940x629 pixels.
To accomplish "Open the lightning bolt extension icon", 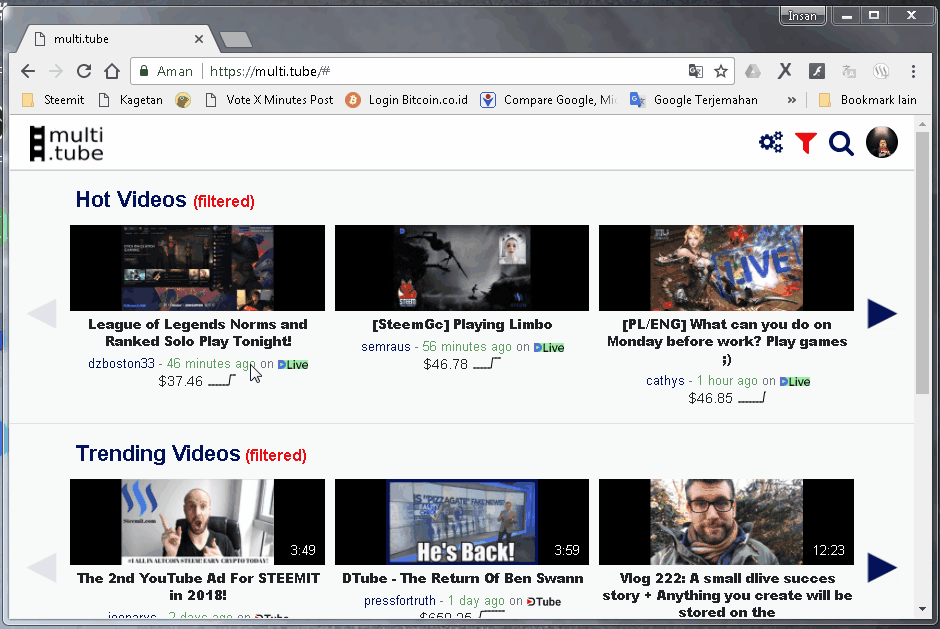I will [817, 71].
